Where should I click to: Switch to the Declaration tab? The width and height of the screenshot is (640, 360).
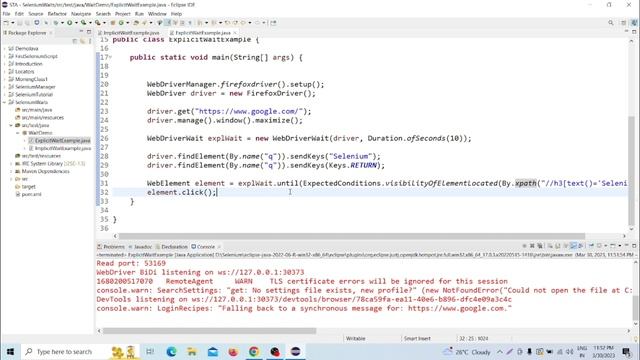171,247
